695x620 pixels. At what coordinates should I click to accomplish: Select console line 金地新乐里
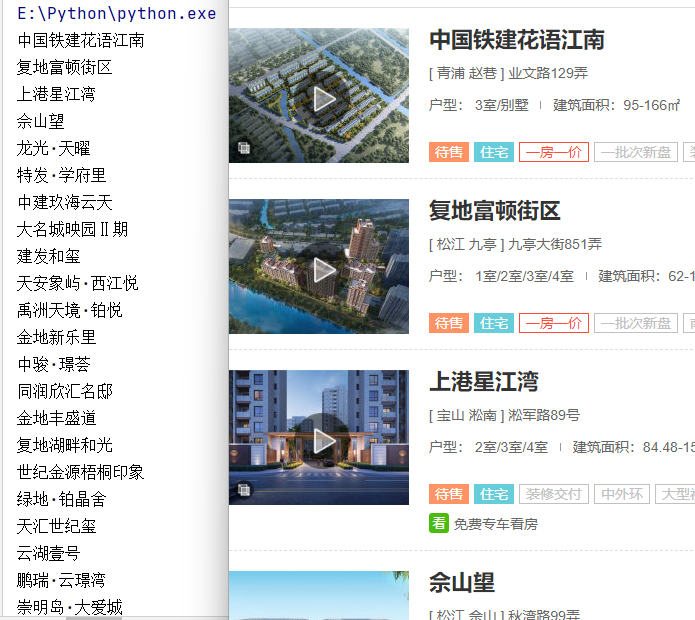point(56,338)
